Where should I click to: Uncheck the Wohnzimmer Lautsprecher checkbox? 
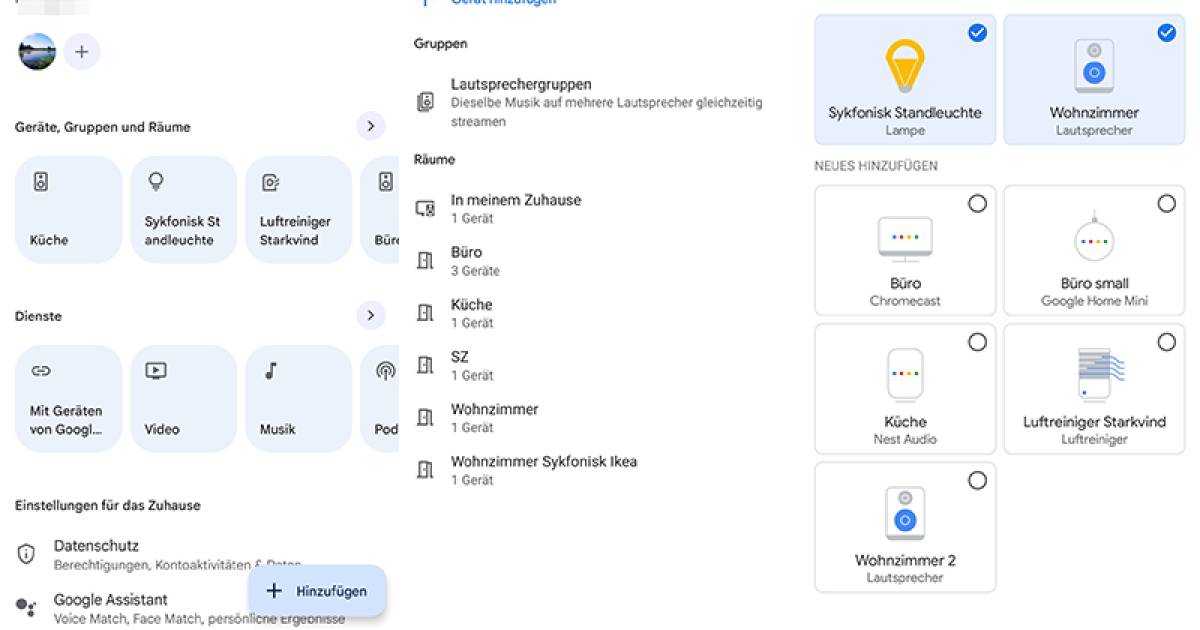click(x=1166, y=33)
